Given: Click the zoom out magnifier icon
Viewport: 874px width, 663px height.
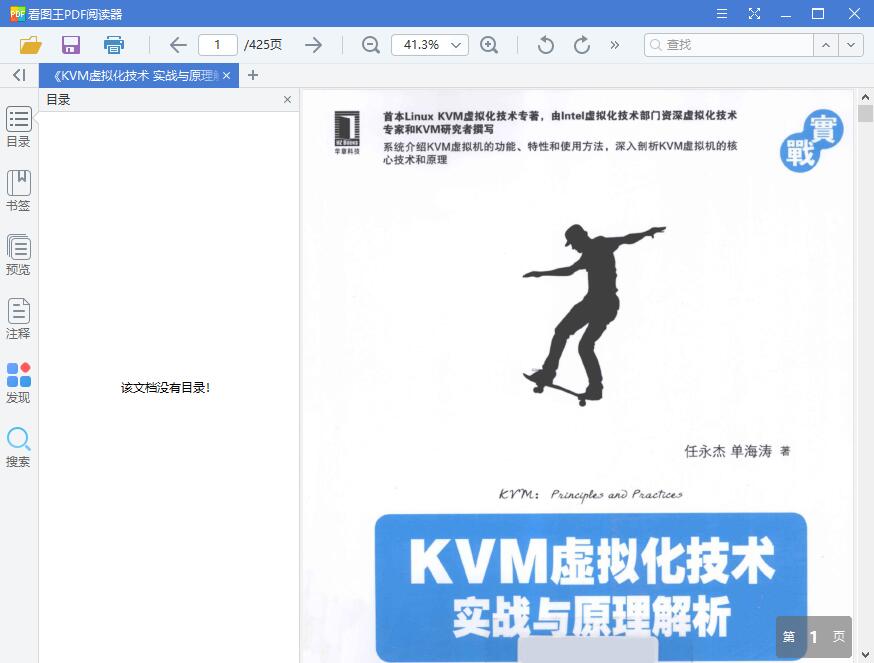Looking at the screenshot, I should click(371, 45).
